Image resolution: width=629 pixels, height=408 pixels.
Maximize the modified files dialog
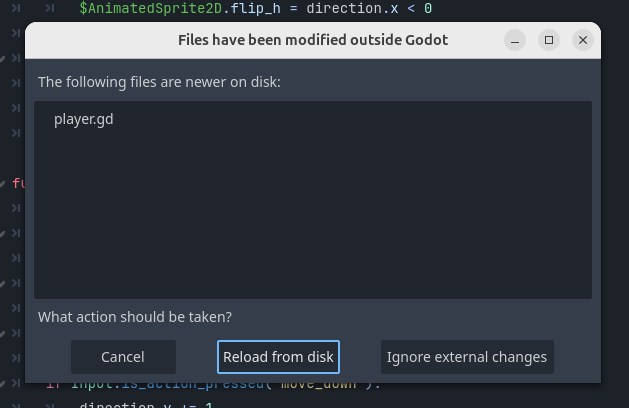(x=548, y=40)
